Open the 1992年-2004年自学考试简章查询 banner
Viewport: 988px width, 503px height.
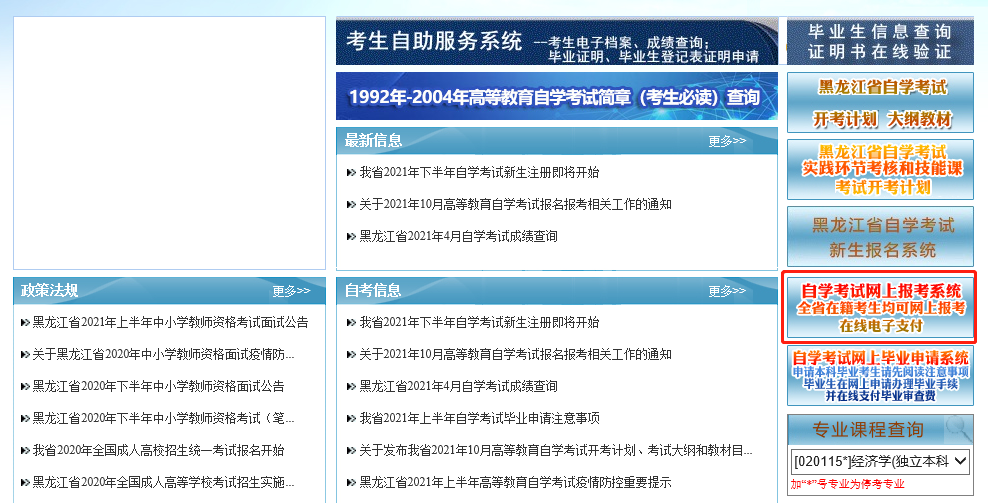point(556,97)
